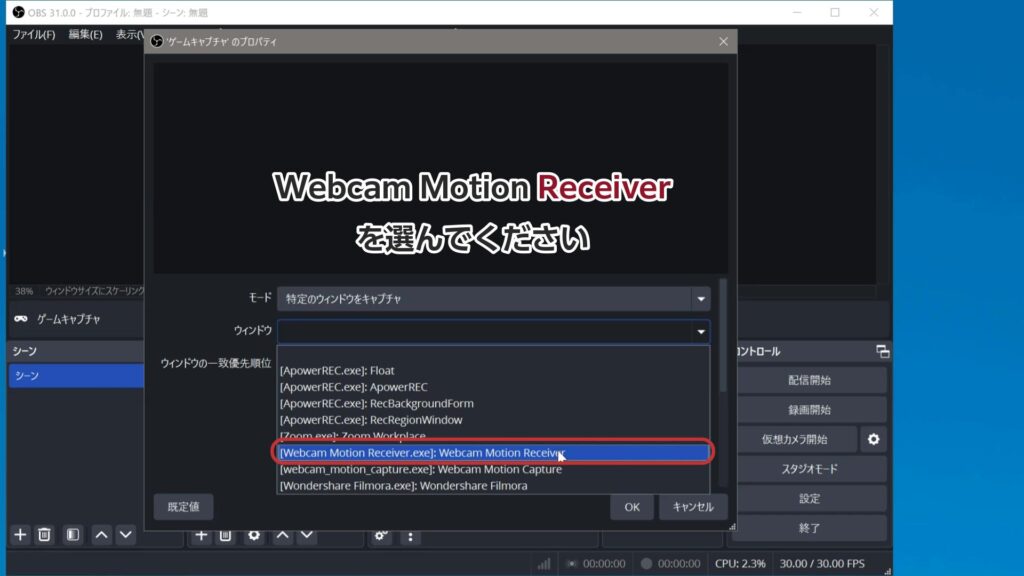Click the 既定値 defaults button
The width and height of the screenshot is (1024, 576).
click(183, 507)
